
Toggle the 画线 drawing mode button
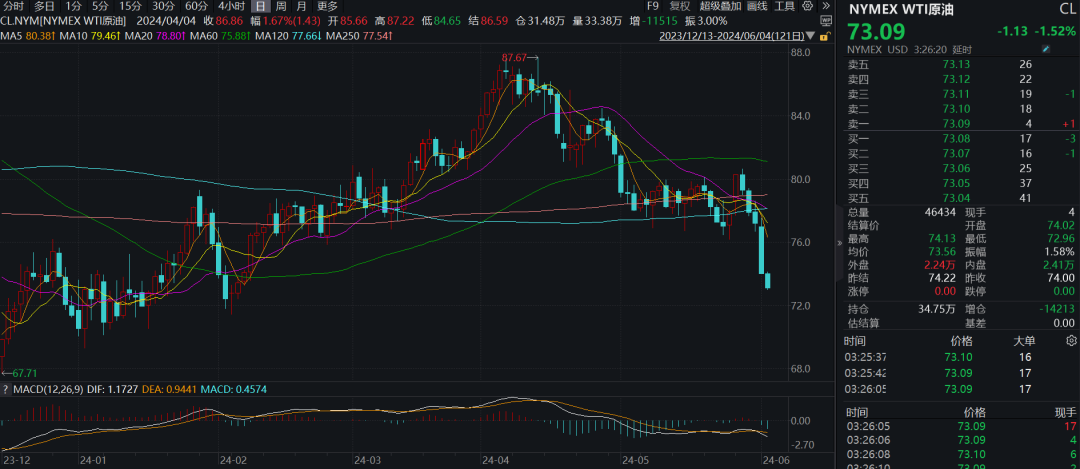(757, 6)
